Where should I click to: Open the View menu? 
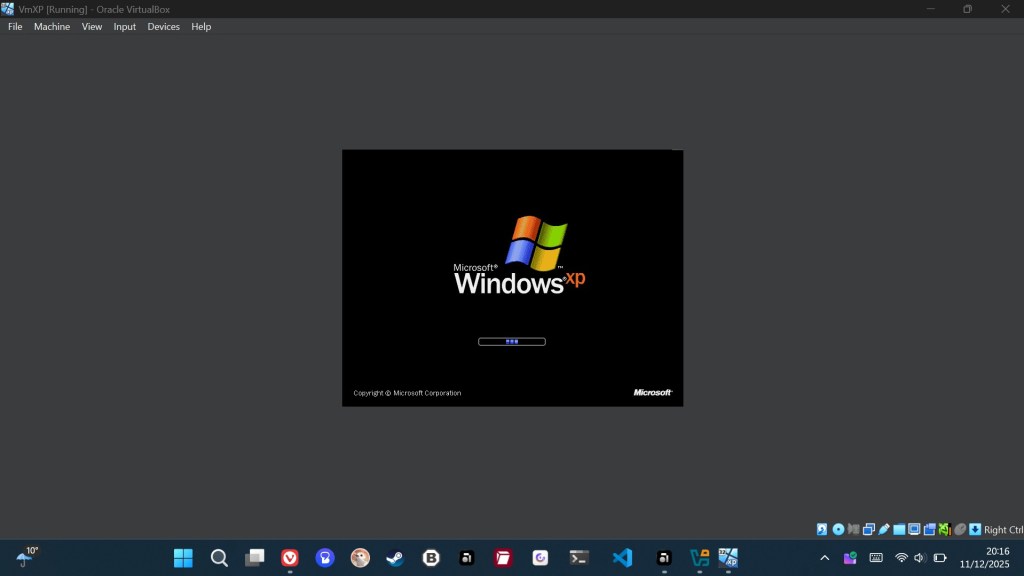click(x=91, y=27)
